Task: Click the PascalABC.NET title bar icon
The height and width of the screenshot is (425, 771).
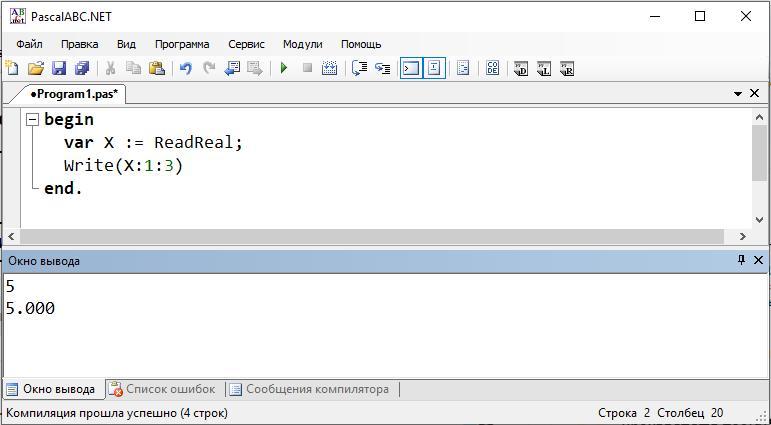Action: pyautogui.click(x=17, y=16)
